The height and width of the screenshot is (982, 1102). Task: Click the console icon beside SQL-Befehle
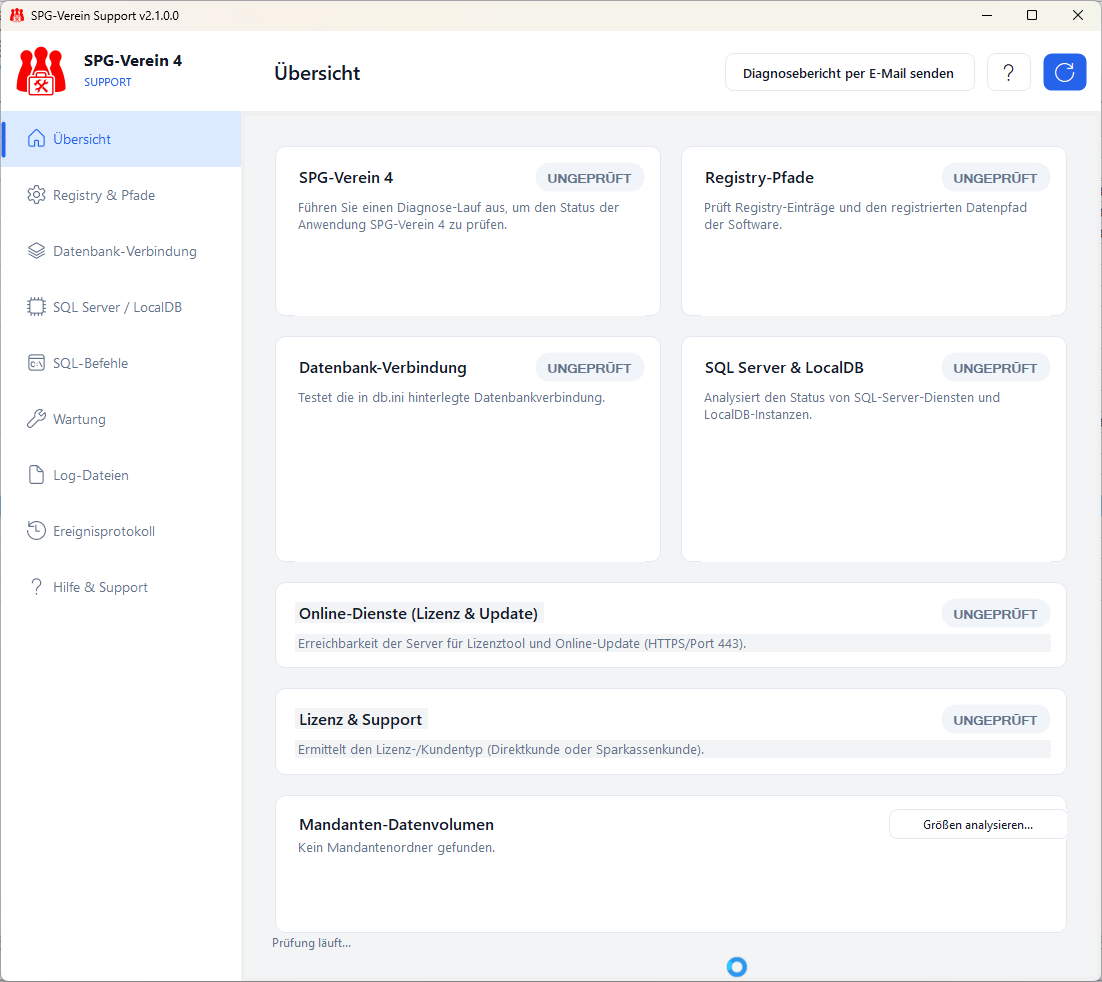(x=36, y=363)
